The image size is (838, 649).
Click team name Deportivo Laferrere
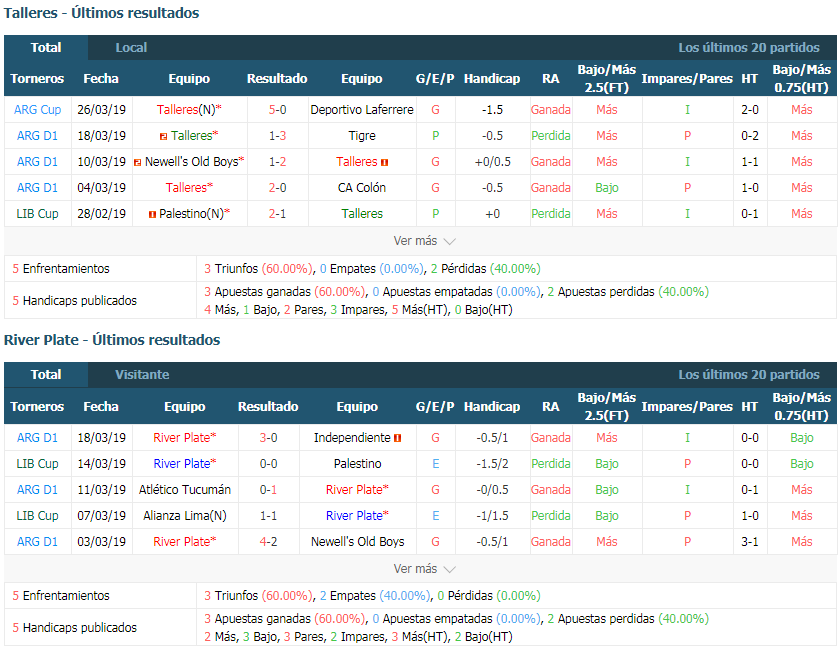[x=362, y=110]
